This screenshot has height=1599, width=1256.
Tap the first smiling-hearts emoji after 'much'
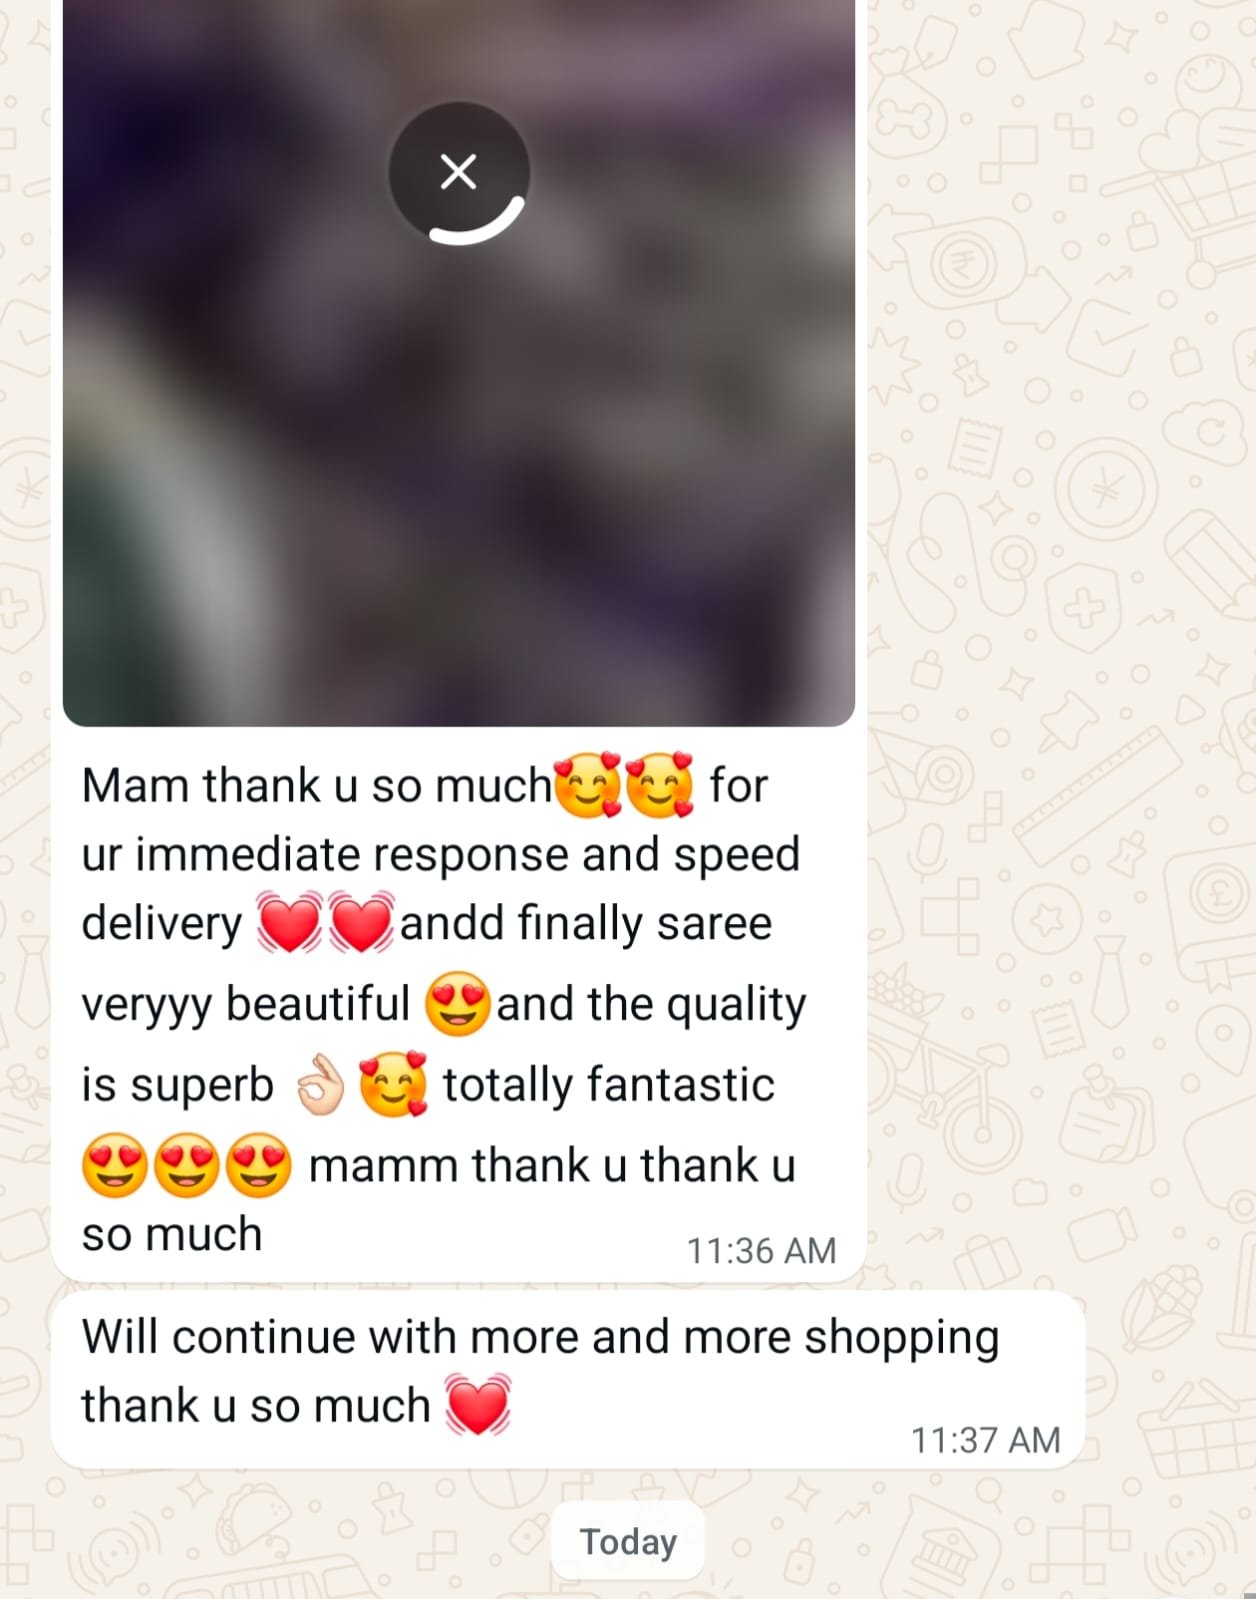(588, 785)
